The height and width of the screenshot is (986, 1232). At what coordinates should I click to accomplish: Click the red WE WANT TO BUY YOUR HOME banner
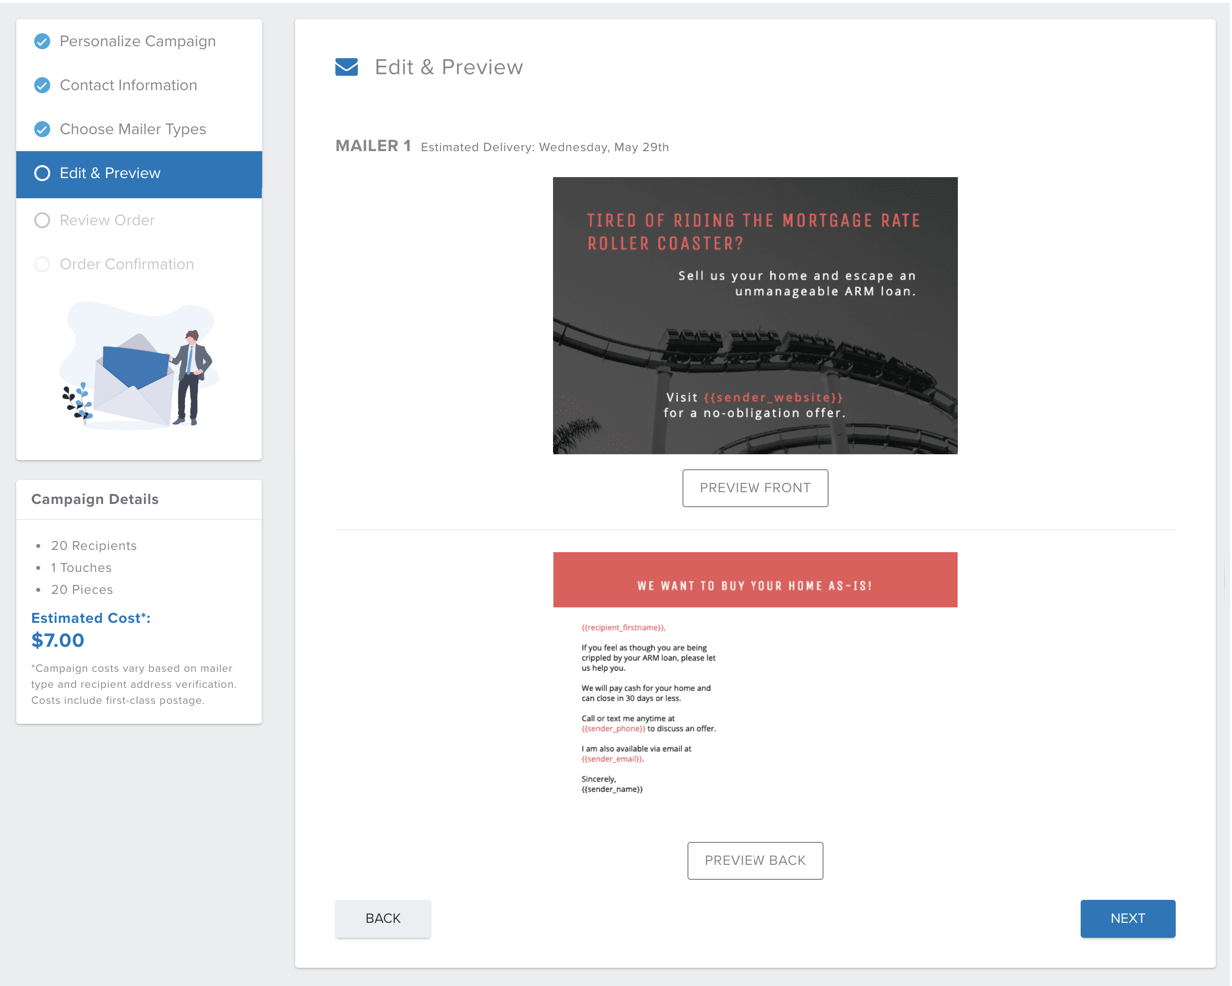[x=755, y=580]
